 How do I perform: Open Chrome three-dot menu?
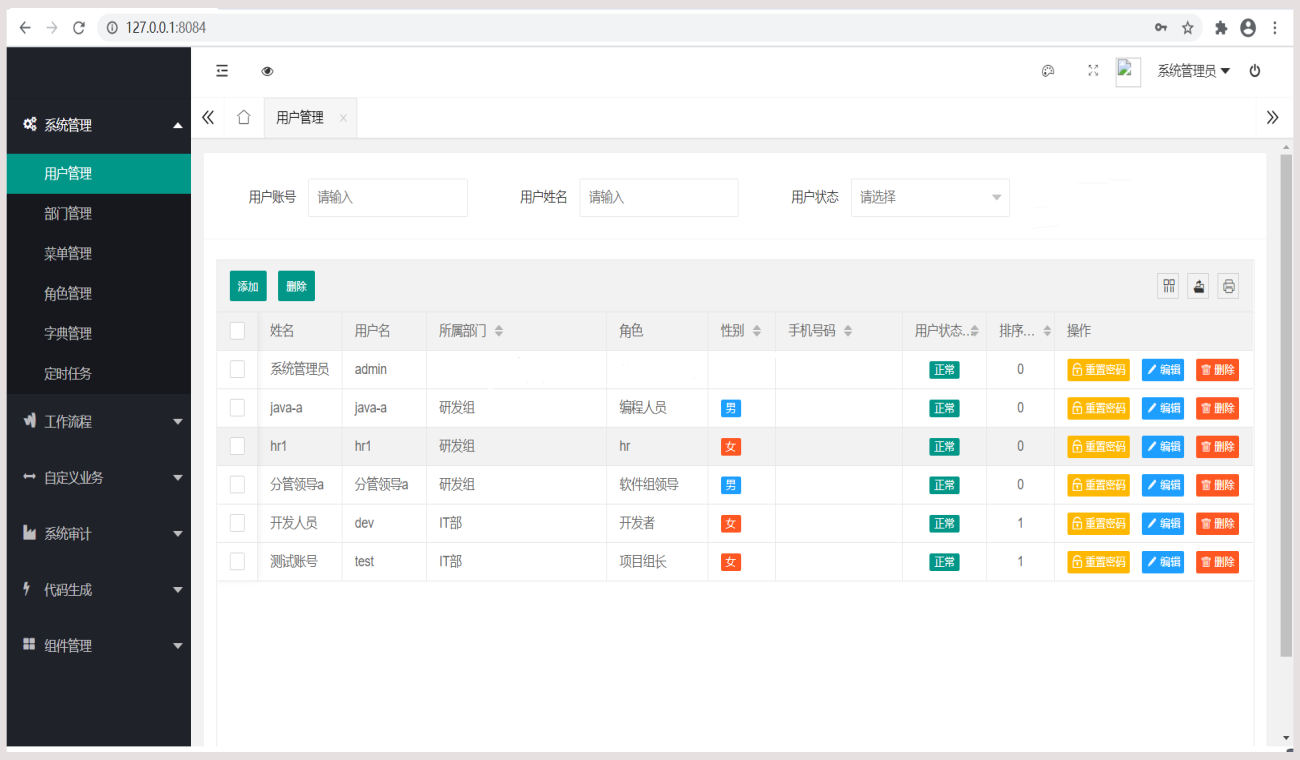[x=1275, y=28]
